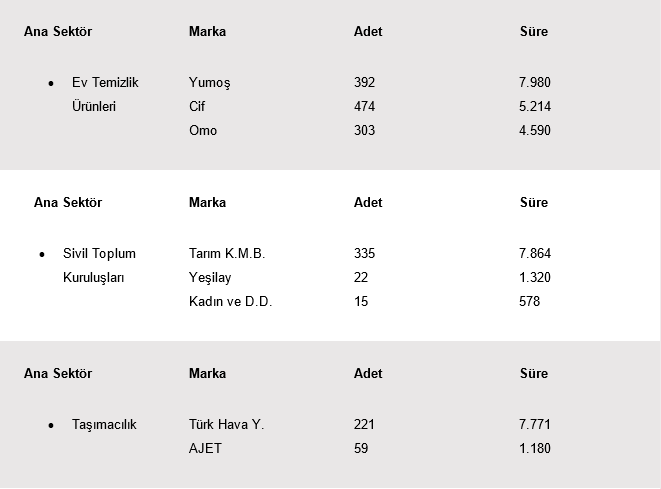Select the 7.980 duration value

click(535, 83)
